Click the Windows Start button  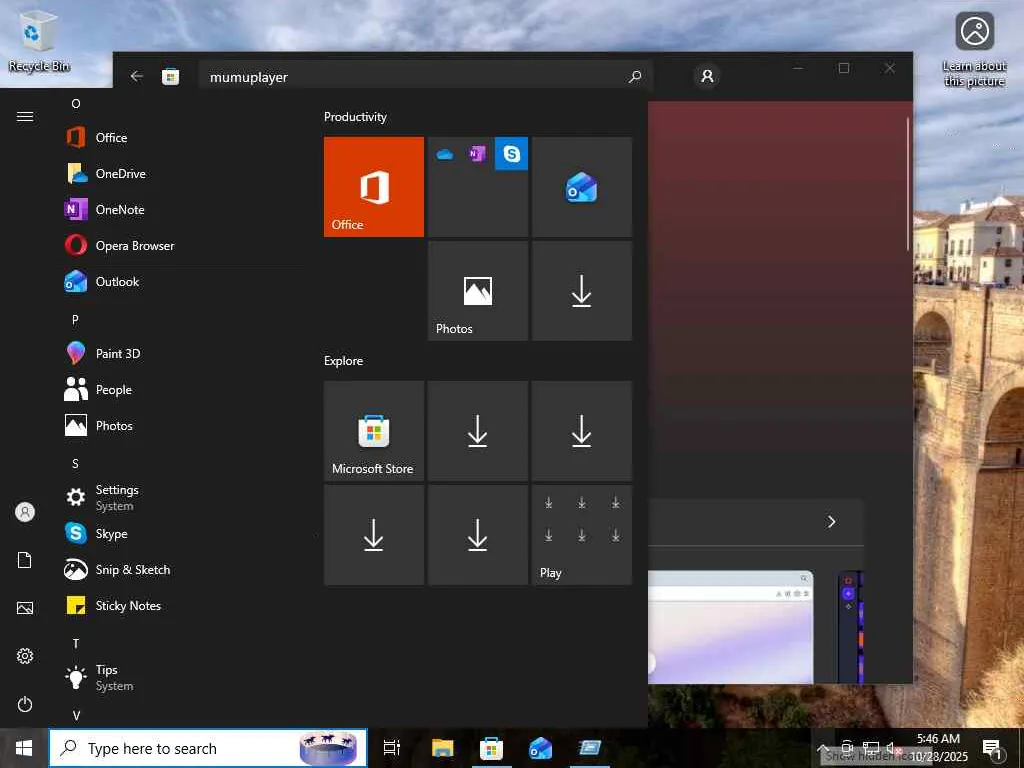click(x=24, y=748)
